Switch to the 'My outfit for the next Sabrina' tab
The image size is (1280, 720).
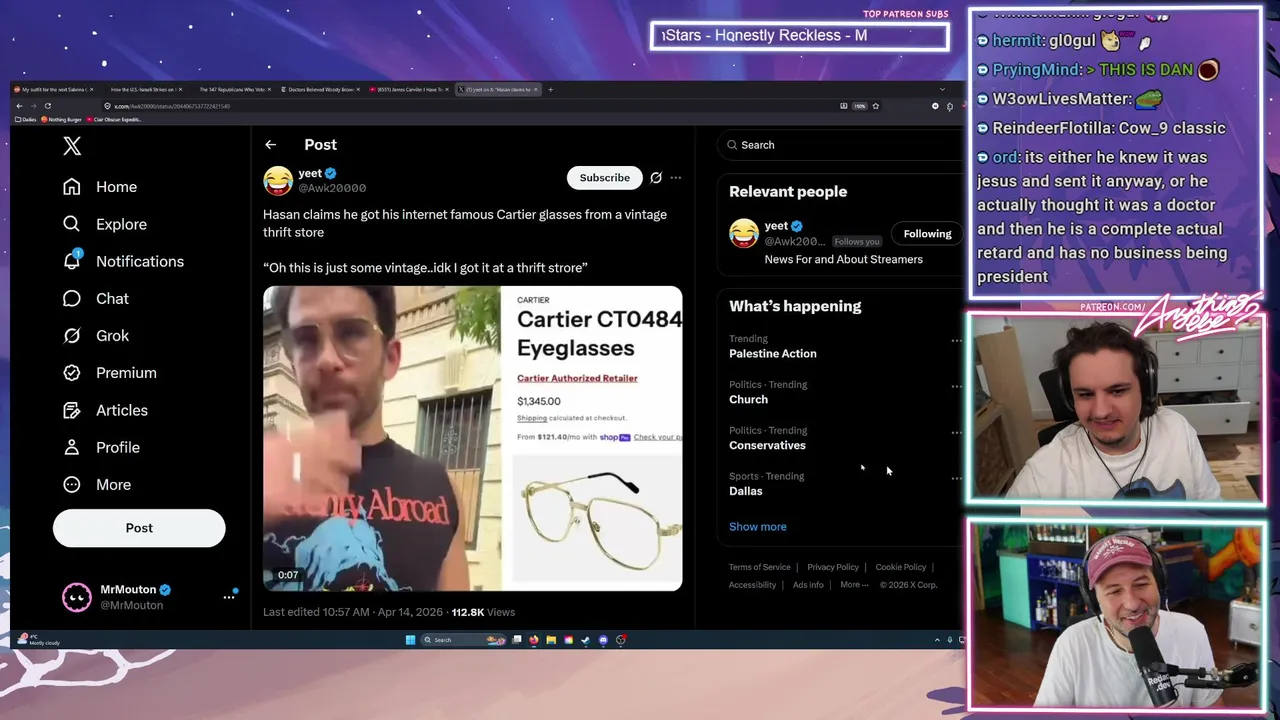pos(54,89)
